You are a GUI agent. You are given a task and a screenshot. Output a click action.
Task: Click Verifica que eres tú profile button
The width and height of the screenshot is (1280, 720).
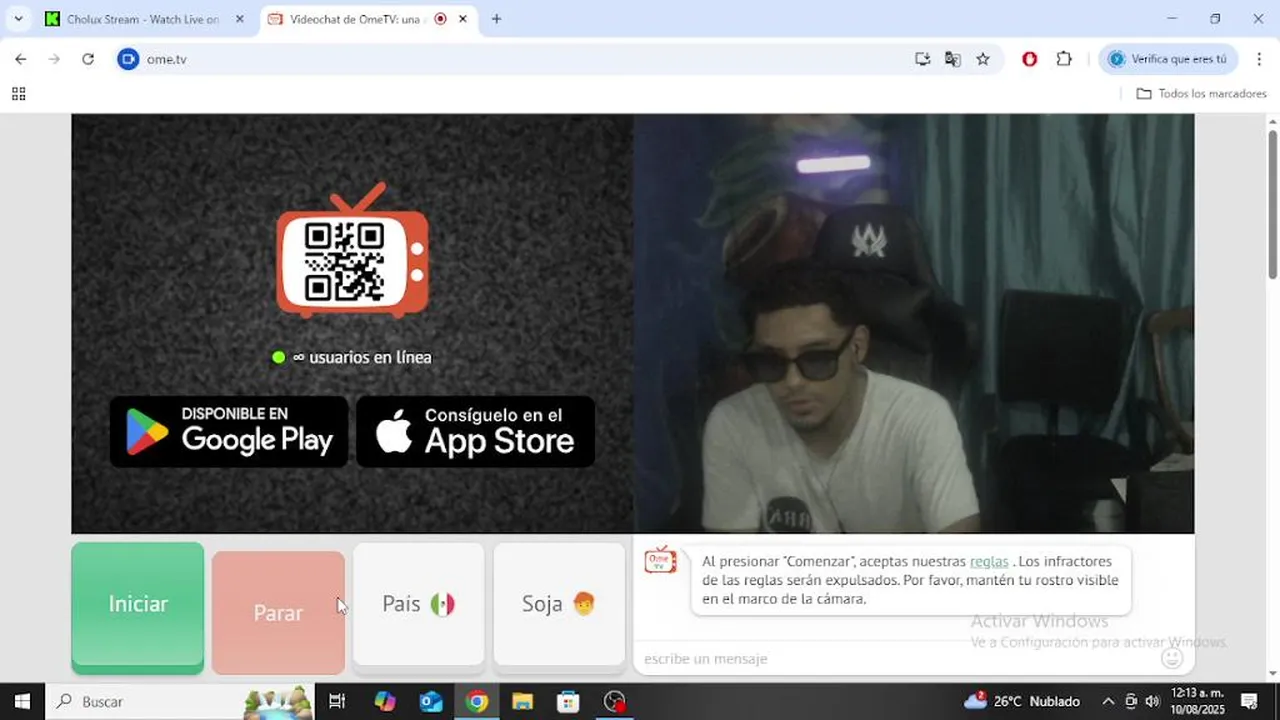pos(1168,59)
